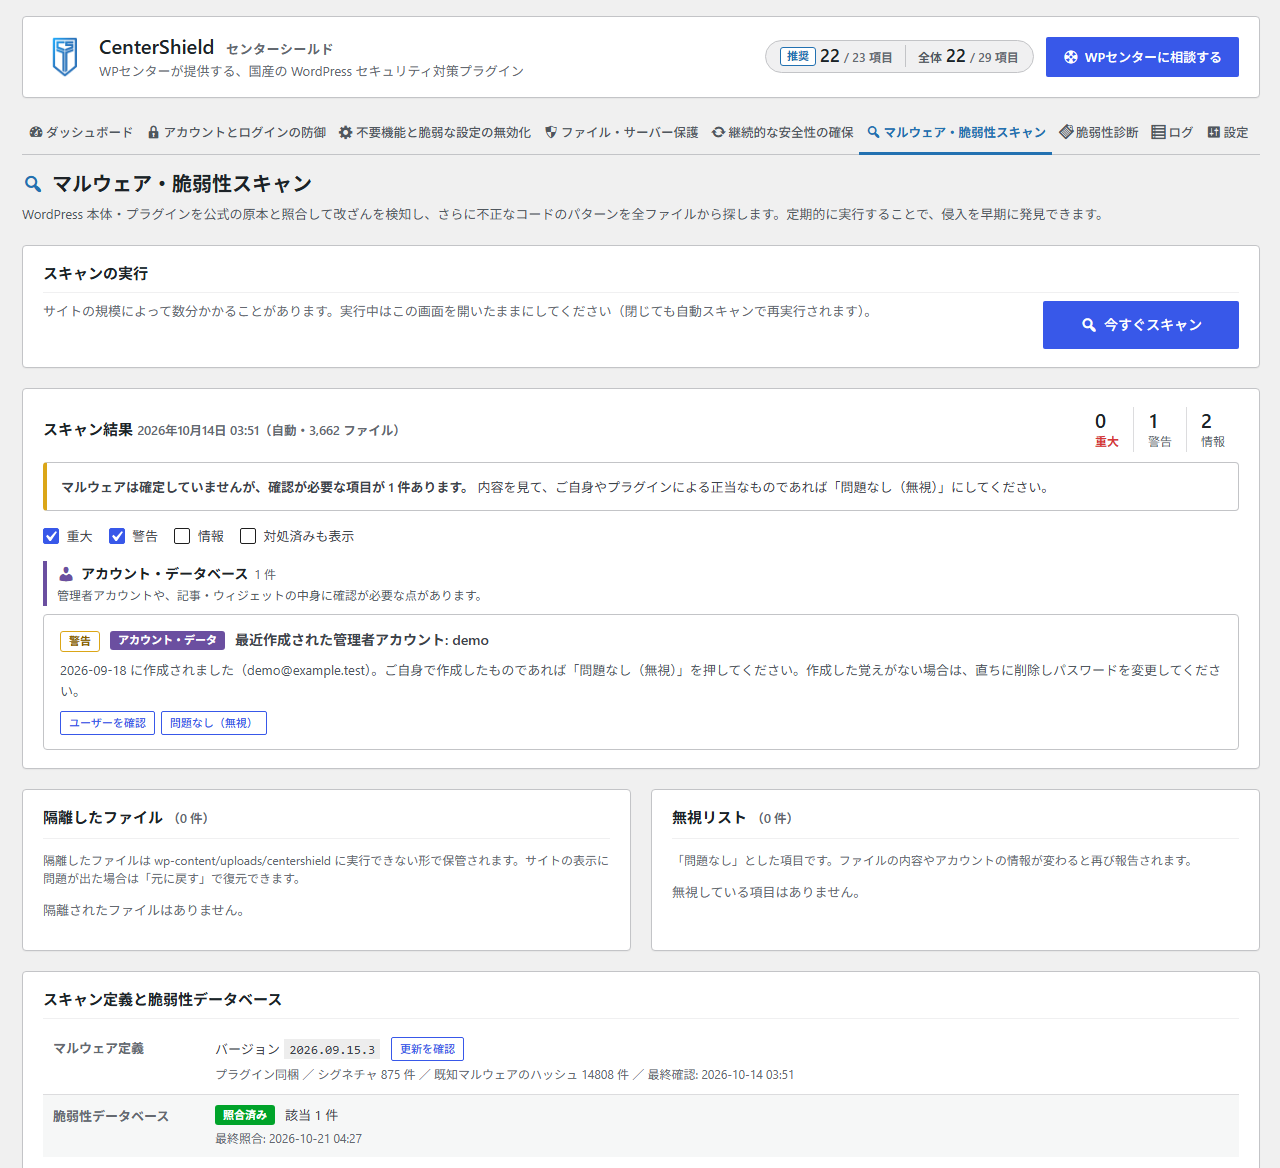Click the 照合済み status badge
Image resolution: width=1280 pixels, height=1168 pixels.
pyautogui.click(x=245, y=1115)
